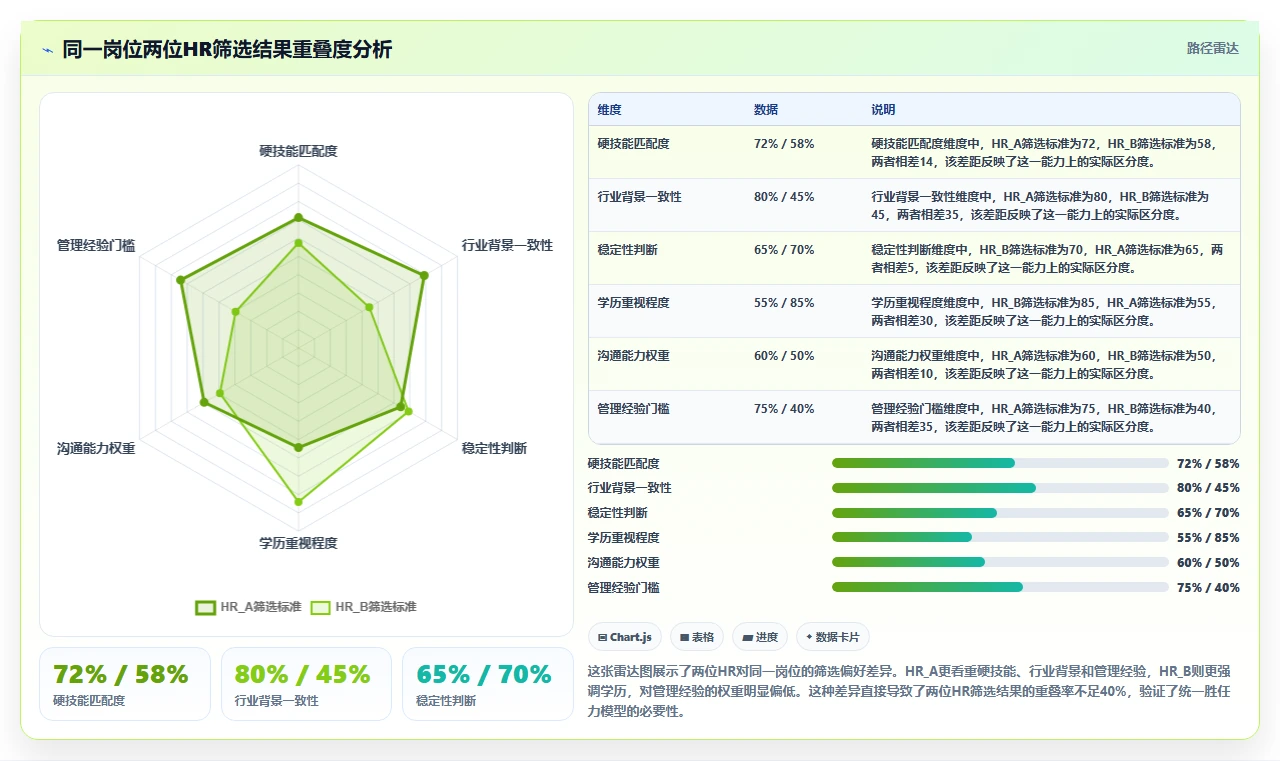Click radar axis label 行业背景一致性
Image resolution: width=1280 pixels, height=761 pixels.
click(507, 245)
